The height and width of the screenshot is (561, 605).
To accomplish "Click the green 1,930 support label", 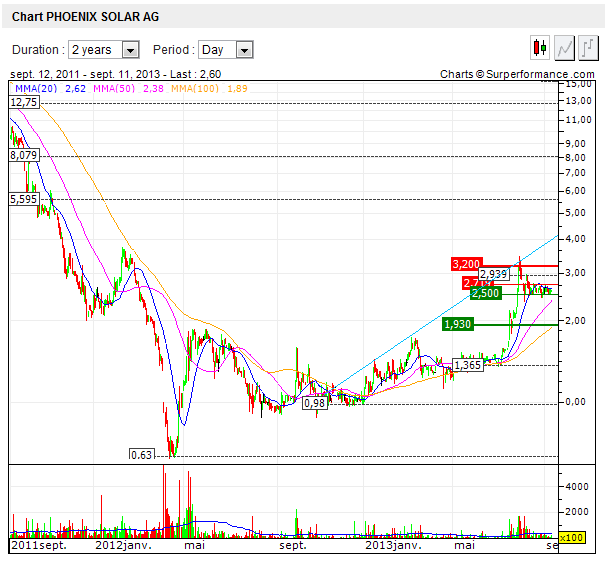I will [x=458, y=324].
